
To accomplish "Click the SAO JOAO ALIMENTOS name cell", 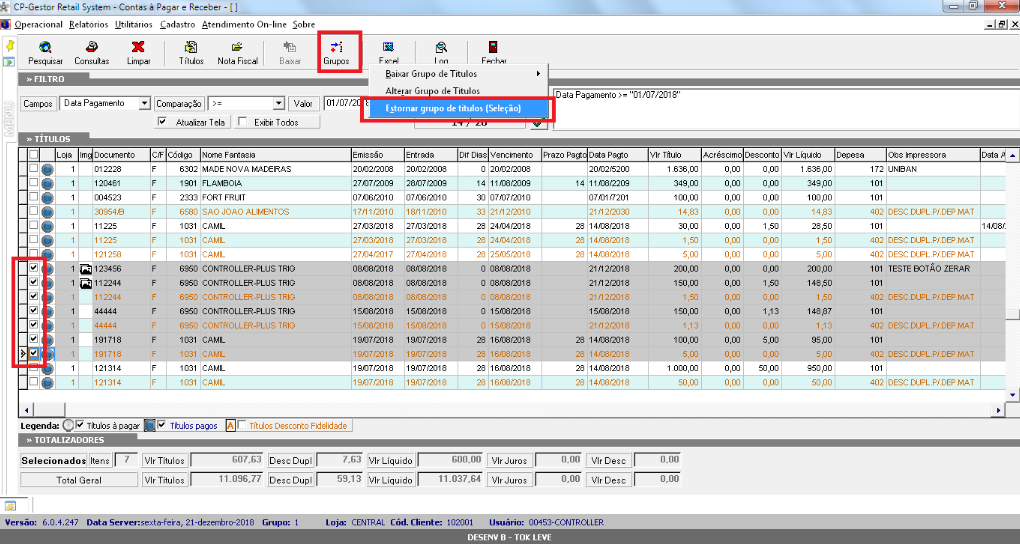I will coord(275,212).
